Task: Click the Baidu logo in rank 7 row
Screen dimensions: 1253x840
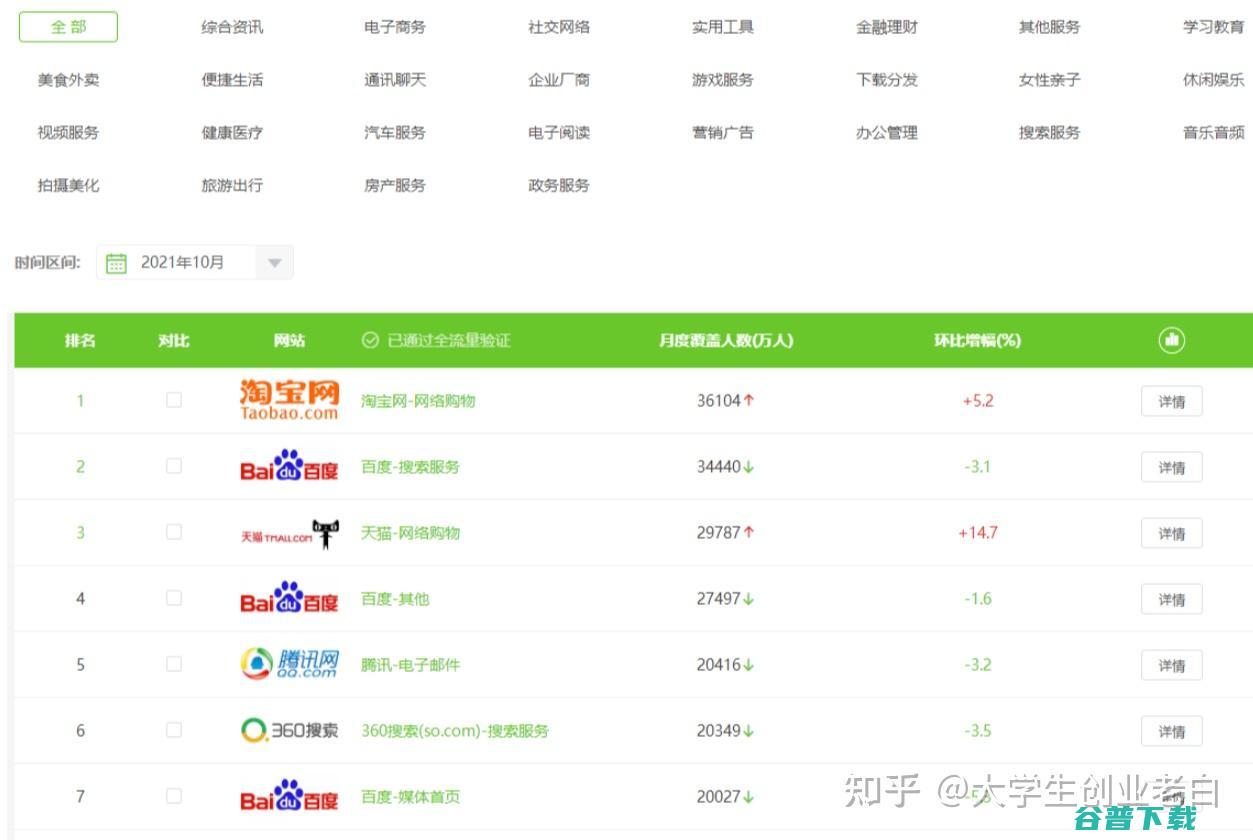Action: [x=288, y=796]
